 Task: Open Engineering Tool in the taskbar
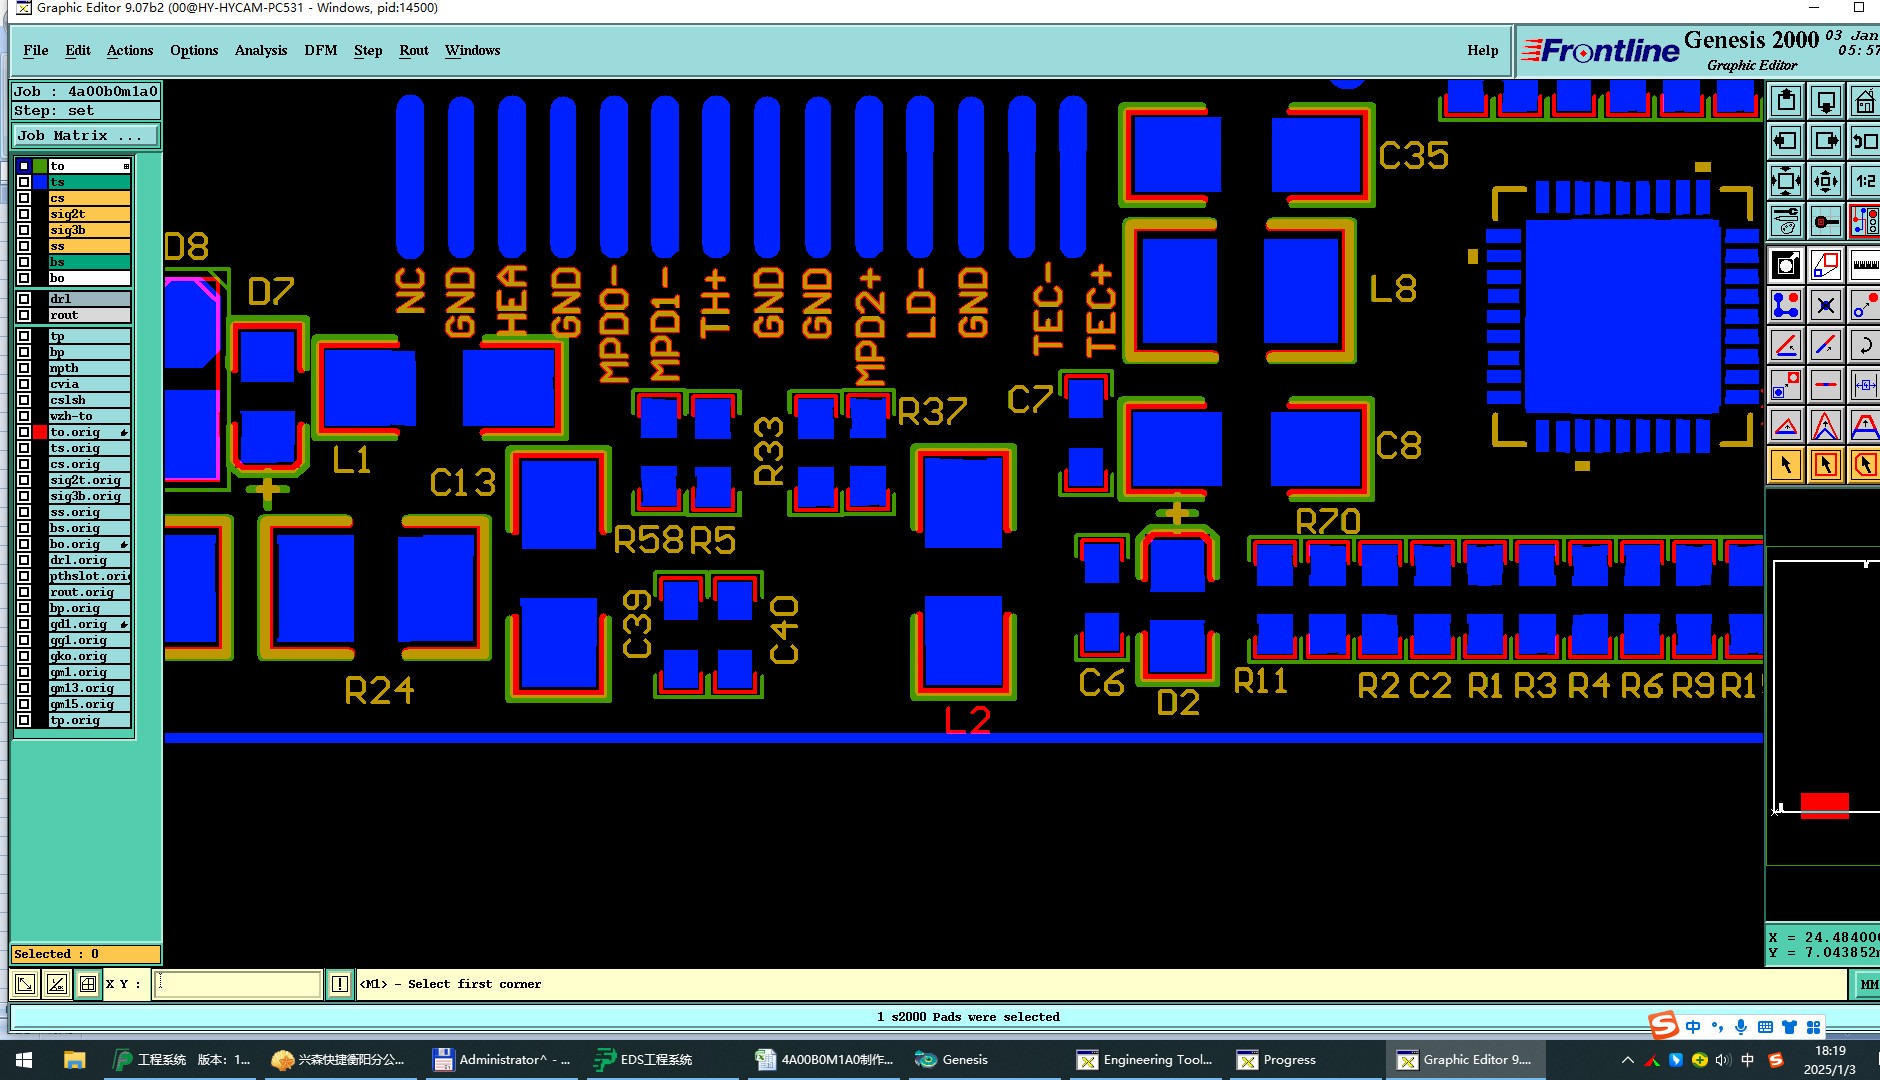[x=1145, y=1060]
